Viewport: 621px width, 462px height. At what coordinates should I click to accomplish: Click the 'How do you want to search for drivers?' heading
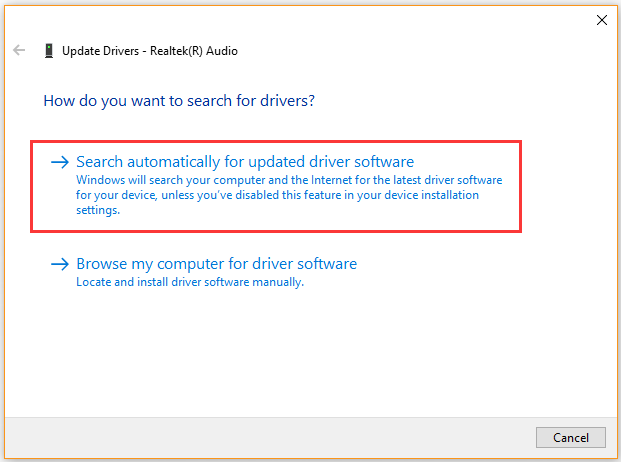(179, 101)
